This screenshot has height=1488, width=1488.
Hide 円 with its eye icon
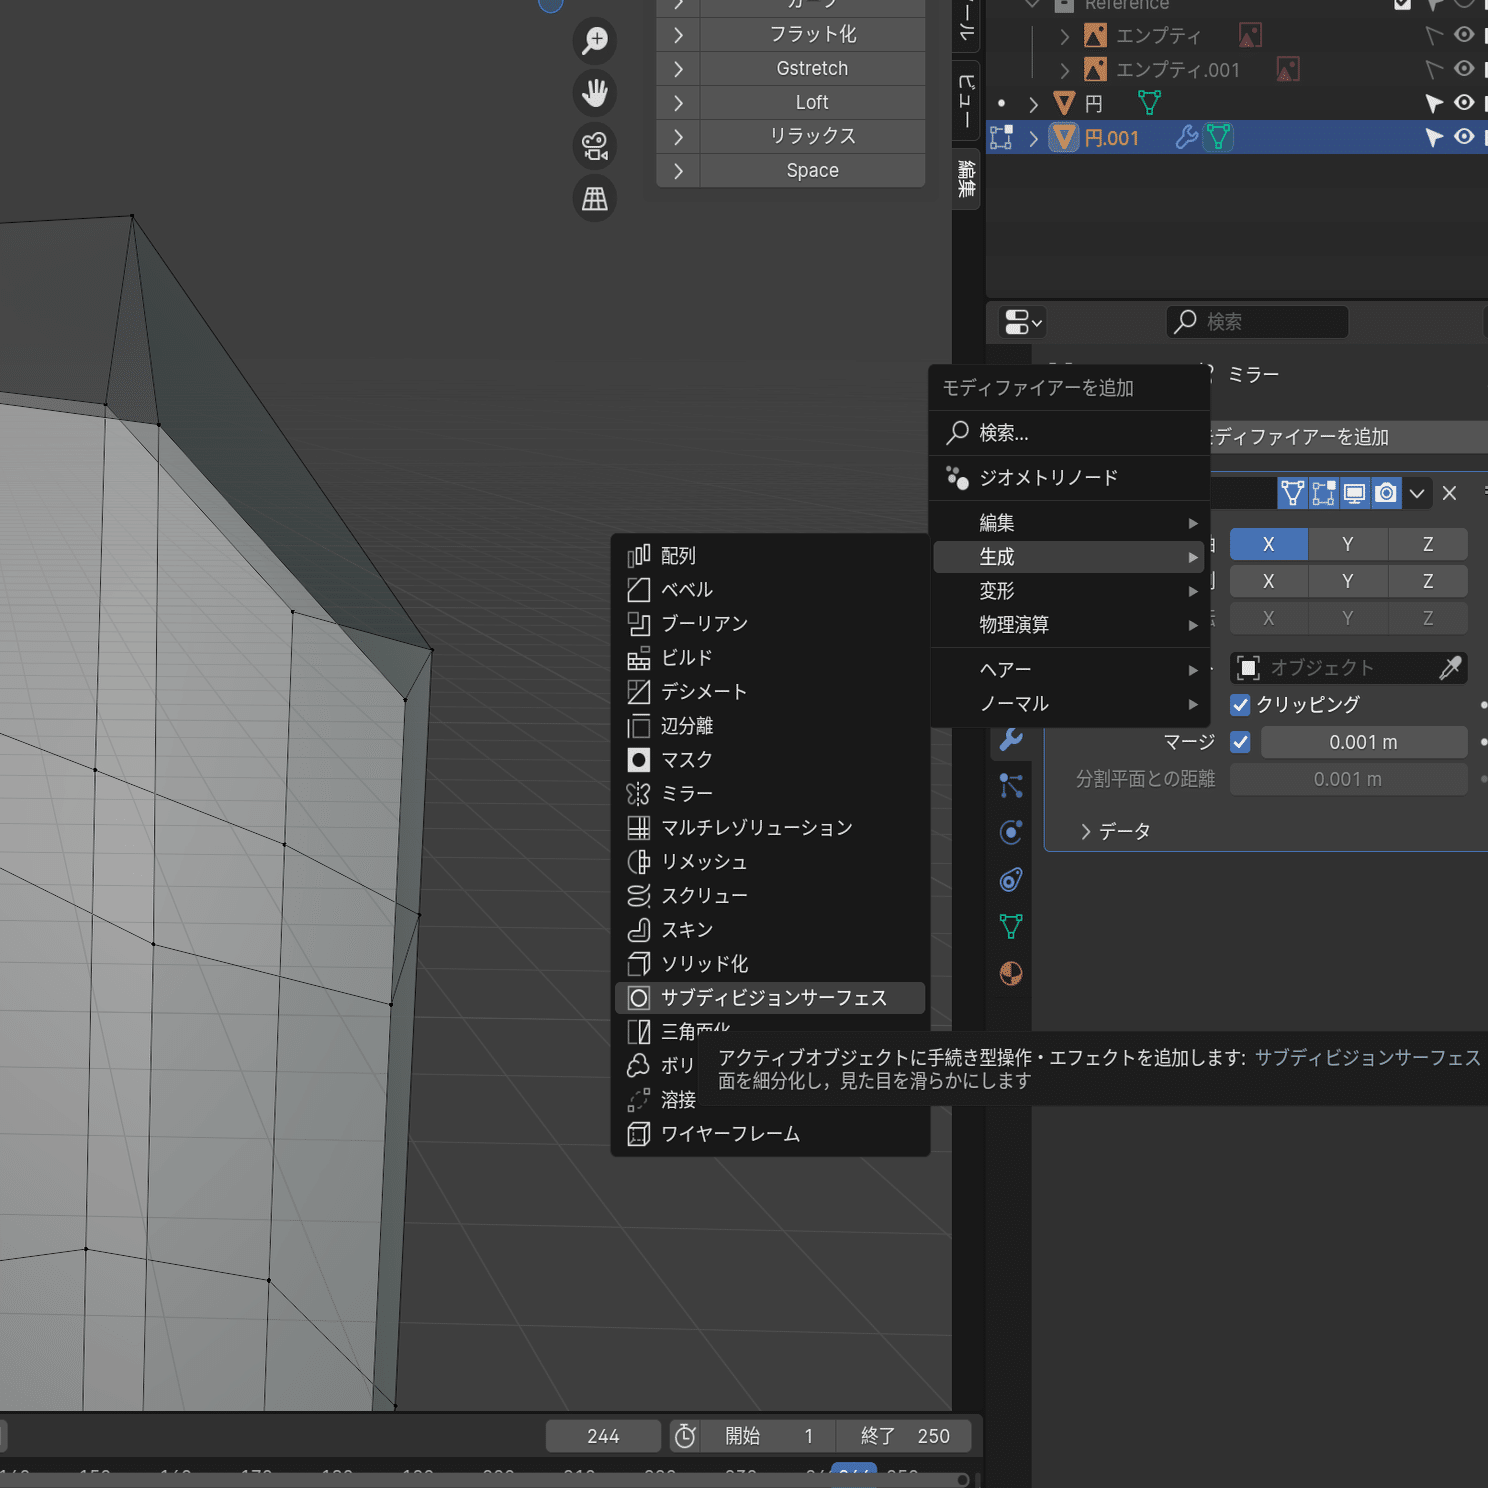point(1464,103)
